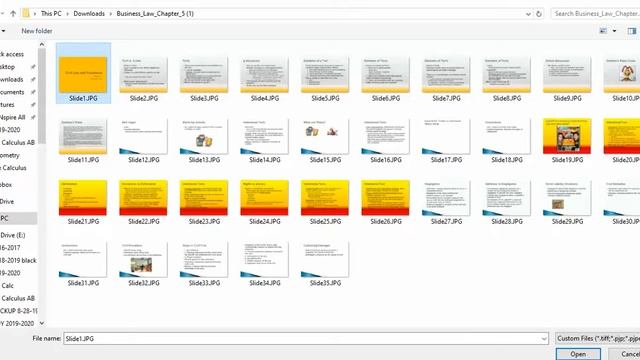Click the folder icon in the address bar
Image resolution: width=640 pixels, height=360 pixels.
[x=26, y=13]
